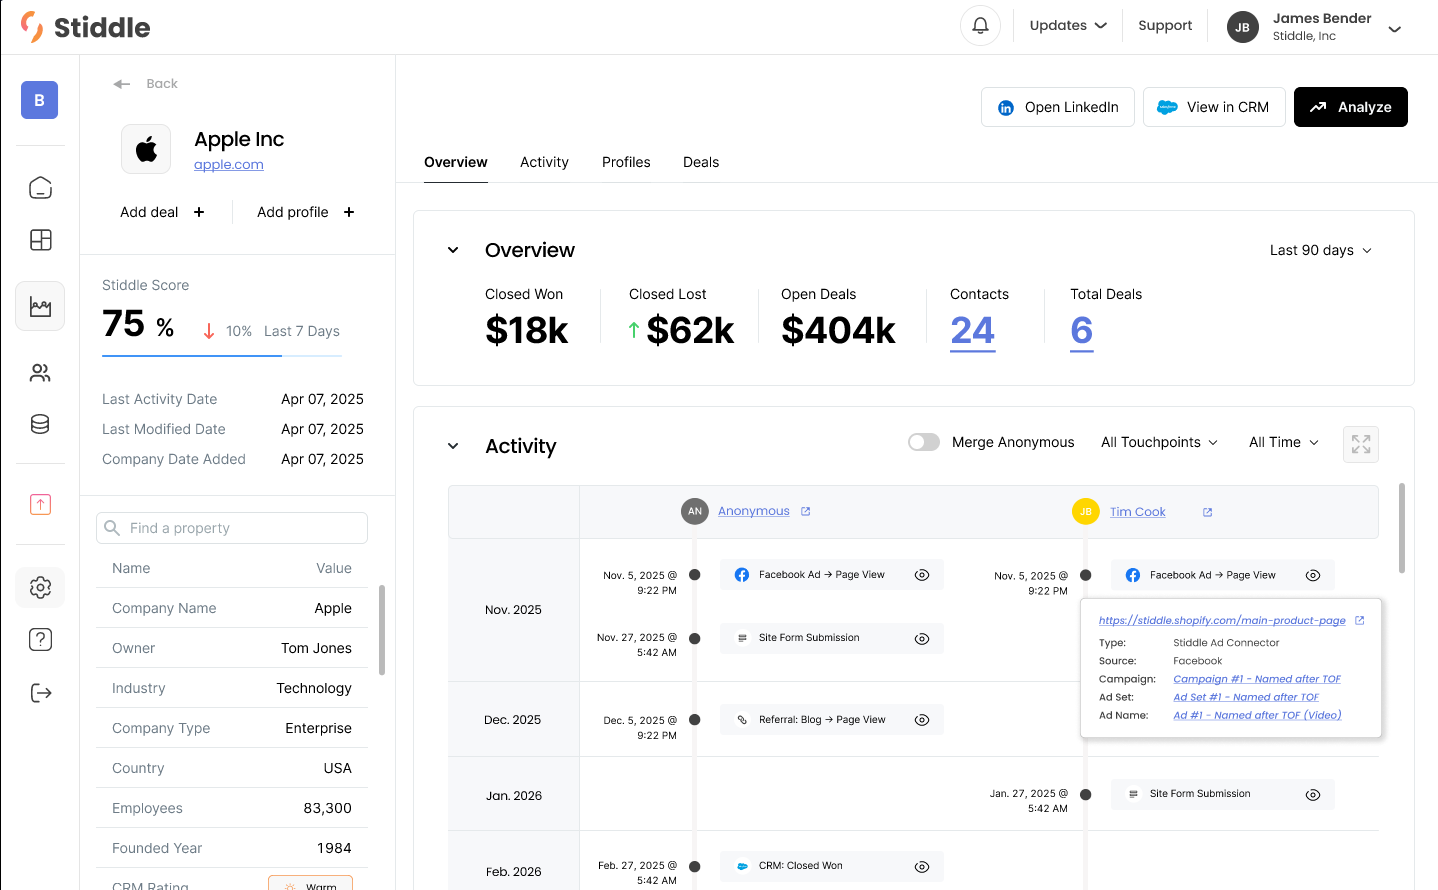Open Tim Cook external link icon

[1208, 512]
